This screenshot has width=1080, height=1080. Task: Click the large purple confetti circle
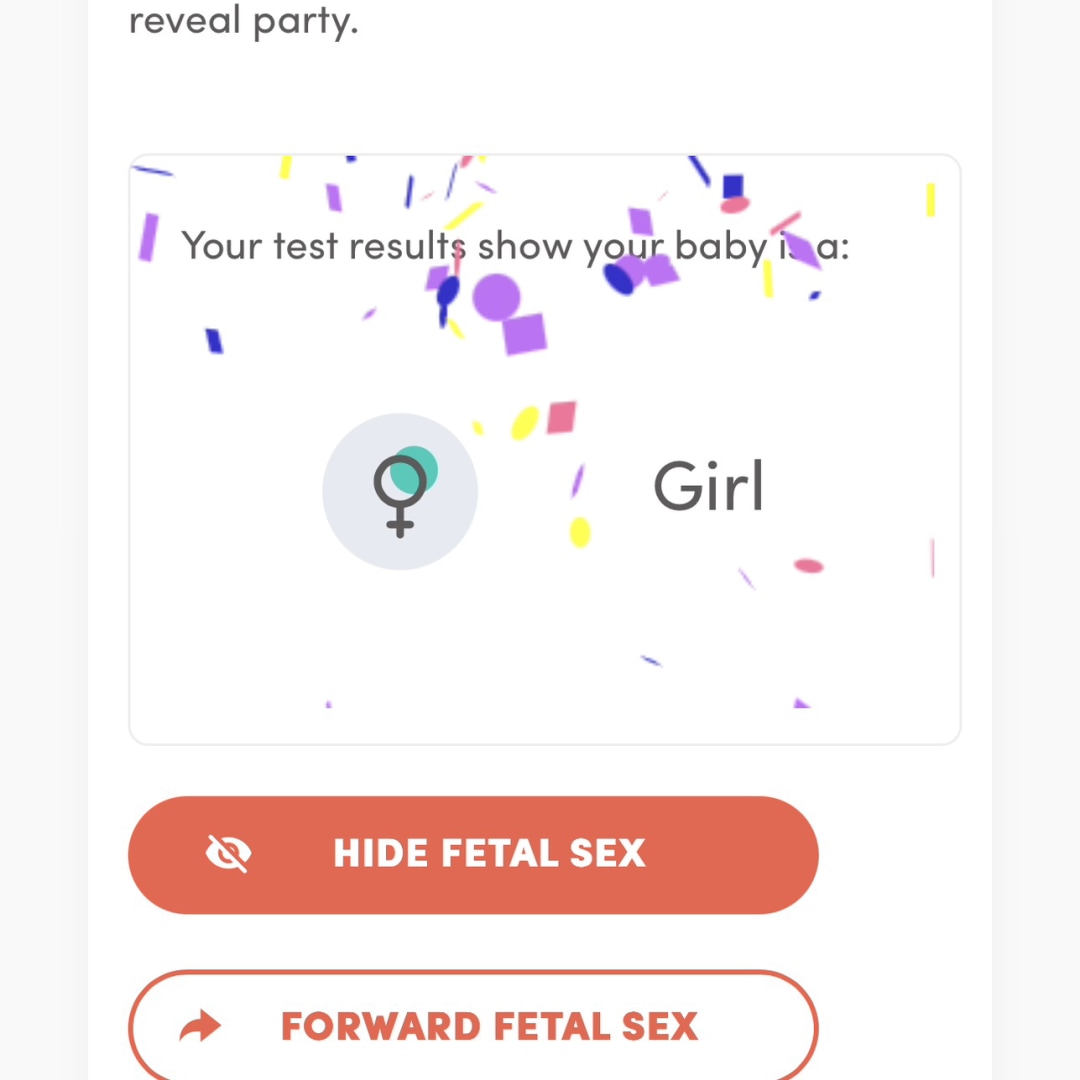[496, 298]
